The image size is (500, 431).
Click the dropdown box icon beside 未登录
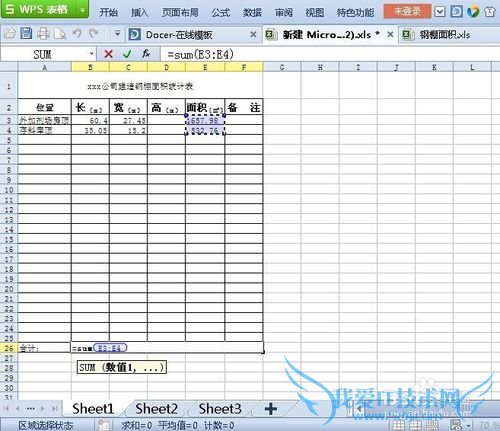(x=440, y=12)
